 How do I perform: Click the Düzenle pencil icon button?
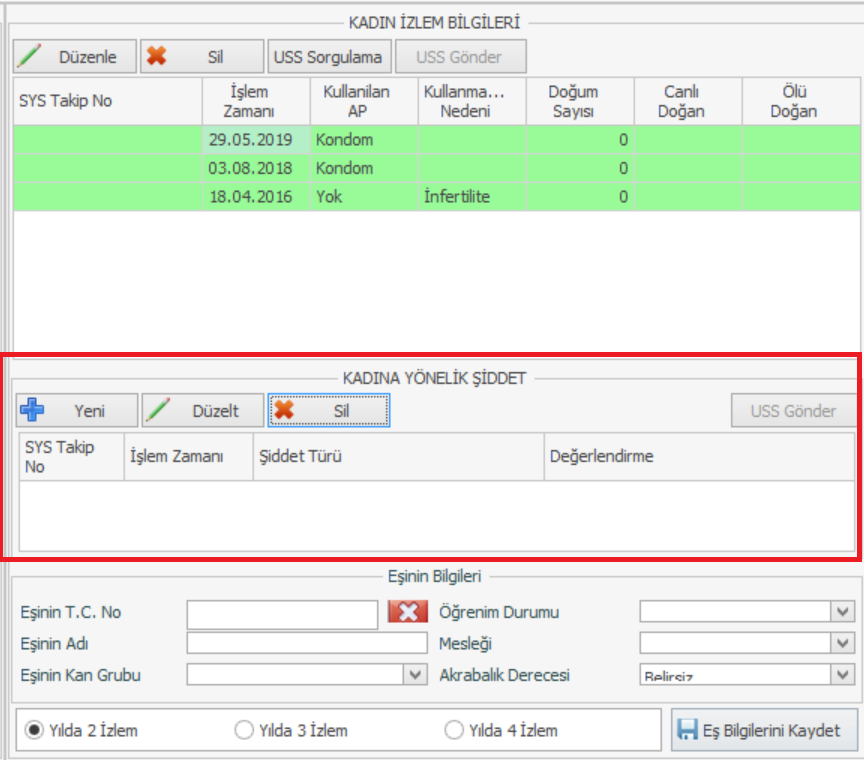click(74, 57)
